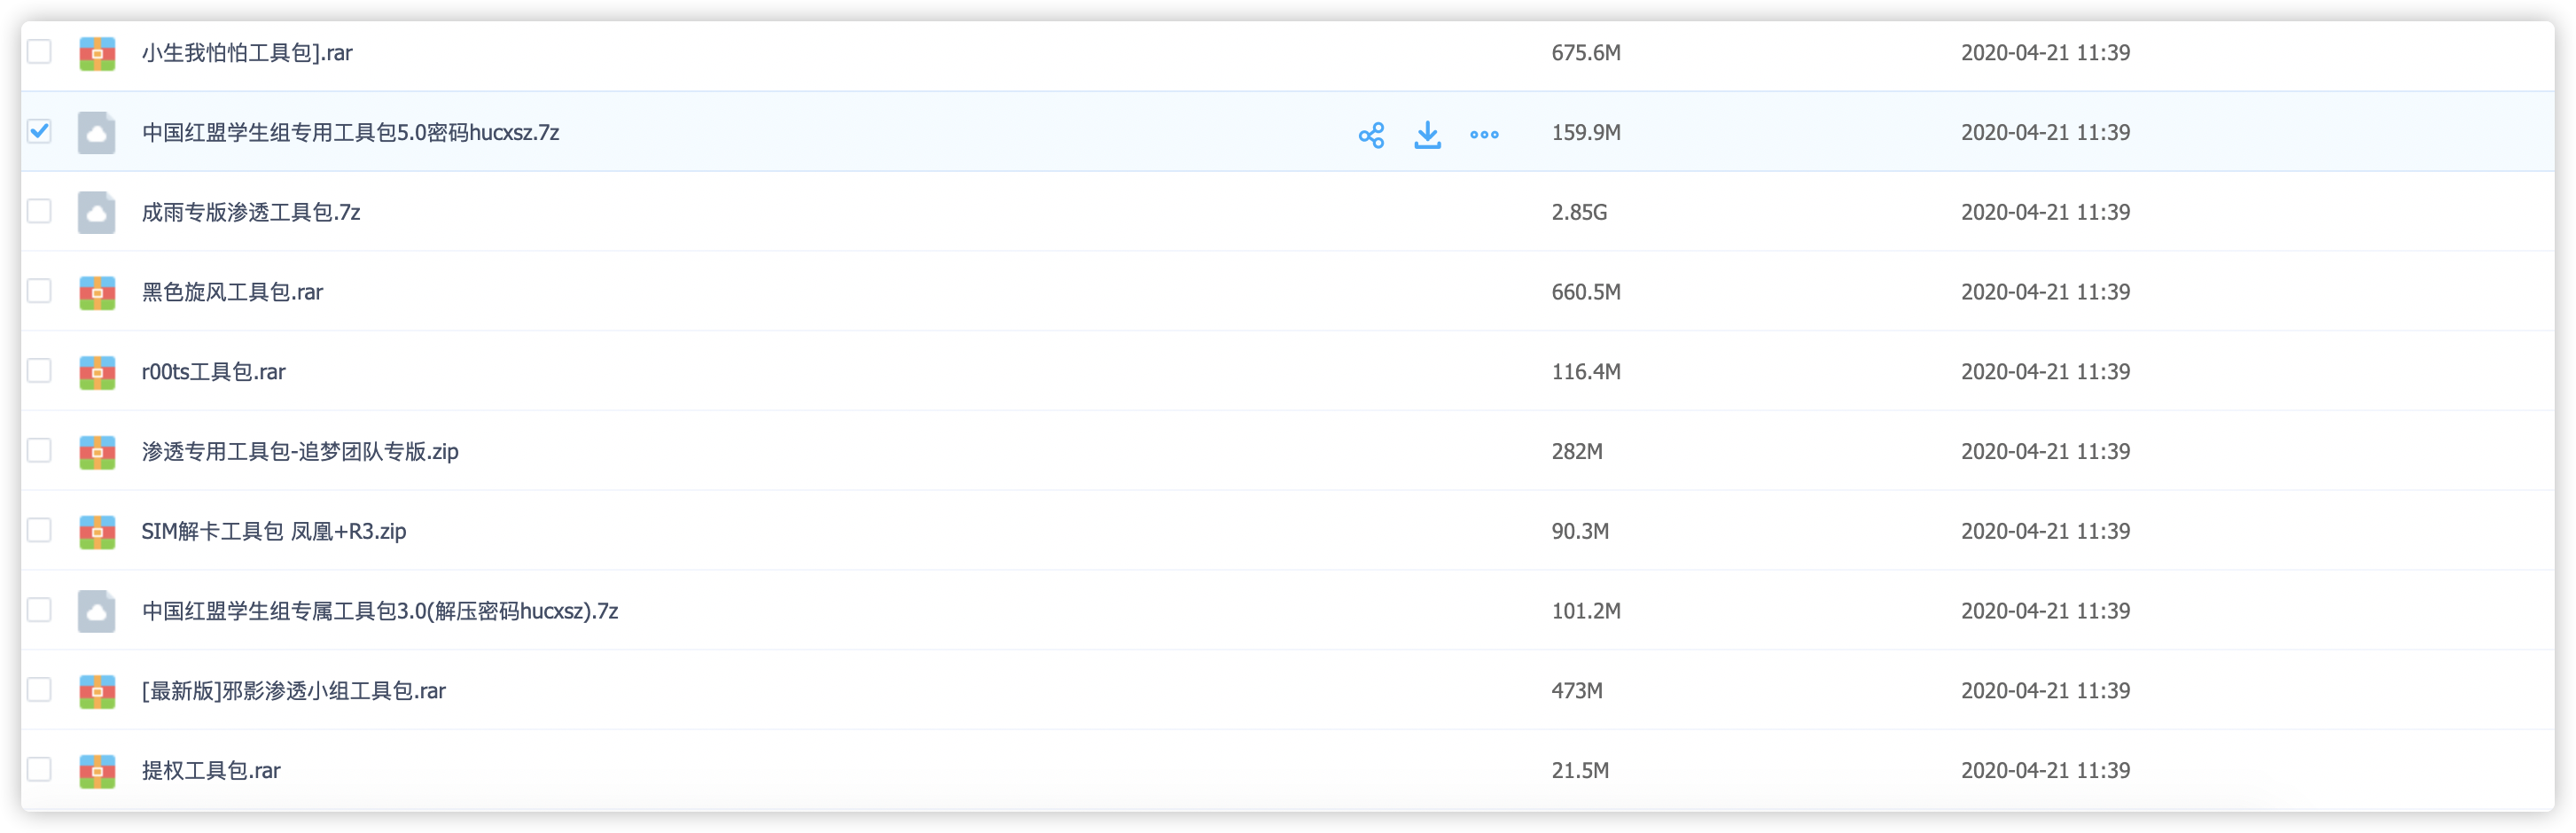Uncheck the 中国红盟学生组专用工具包5.0 checkbox
Screen dimensions: 2576x833
pyautogui.click(x=39, y=131)
